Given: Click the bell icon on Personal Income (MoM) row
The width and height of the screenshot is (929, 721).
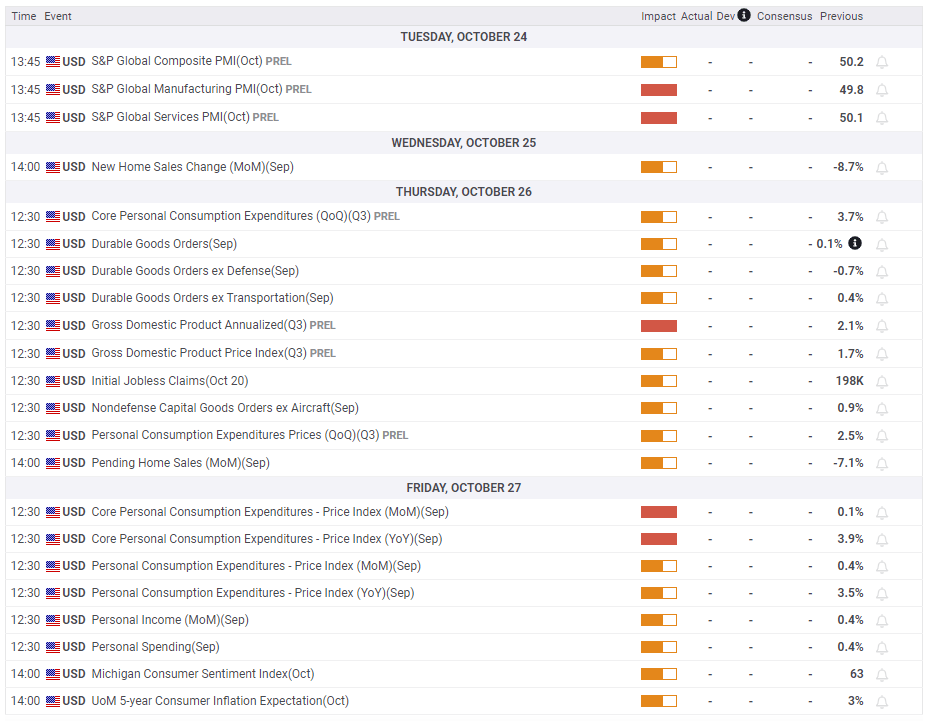Looking at the screenshot, I should (882, 620).
